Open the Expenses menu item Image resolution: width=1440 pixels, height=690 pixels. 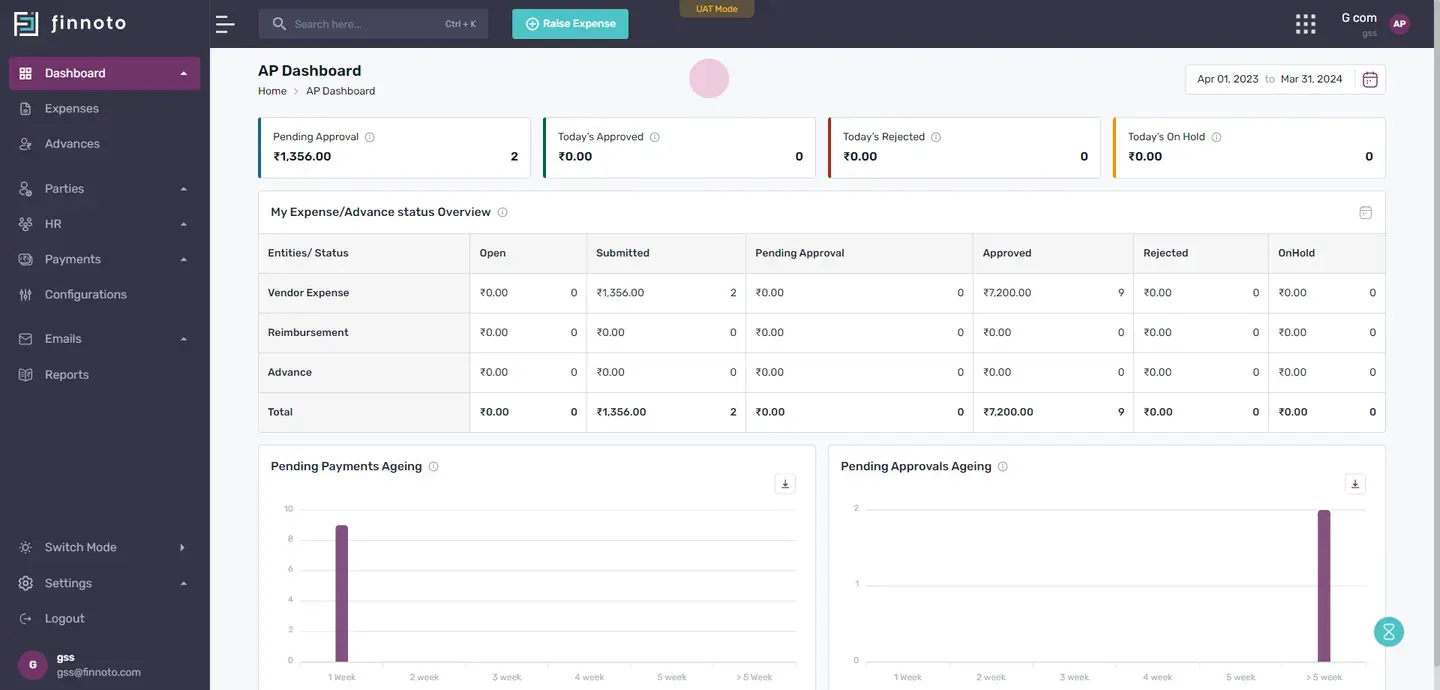[x=104, y=108]
